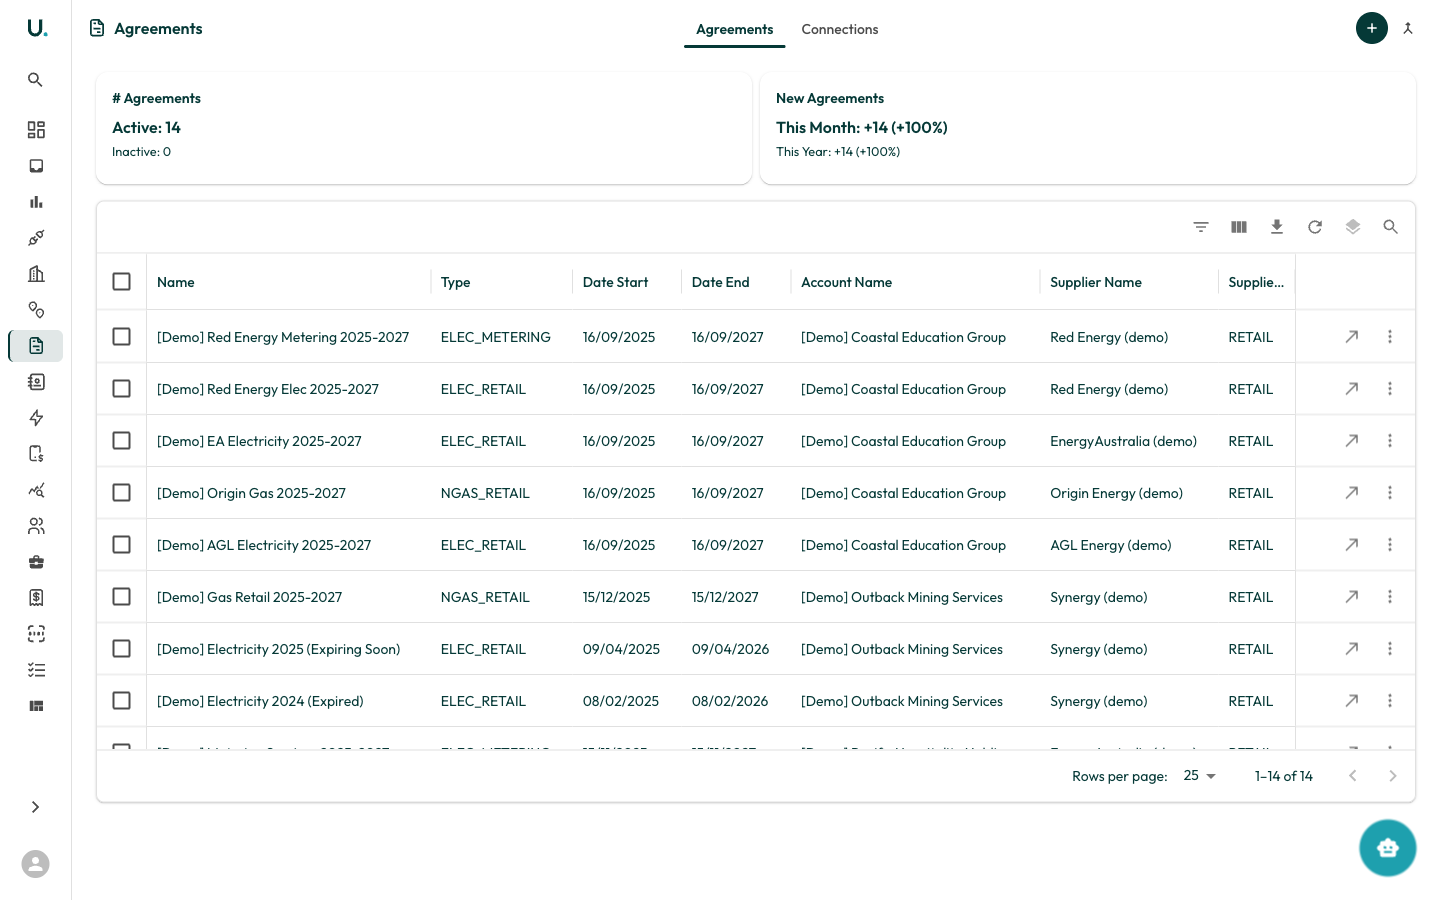
Task: Open EA Electricity 2025-2027 arrow link
Action: 1352,441
